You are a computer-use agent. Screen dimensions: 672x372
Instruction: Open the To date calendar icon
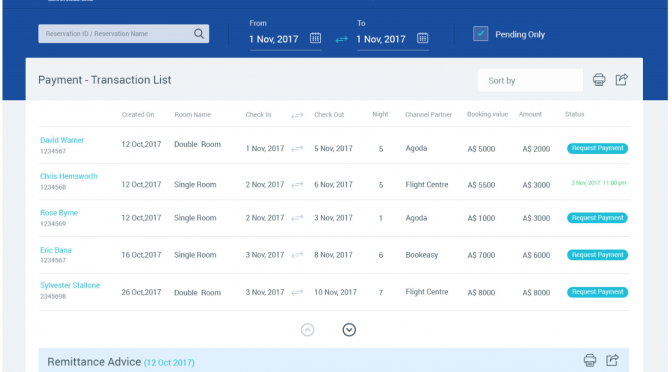click(423, 38)
